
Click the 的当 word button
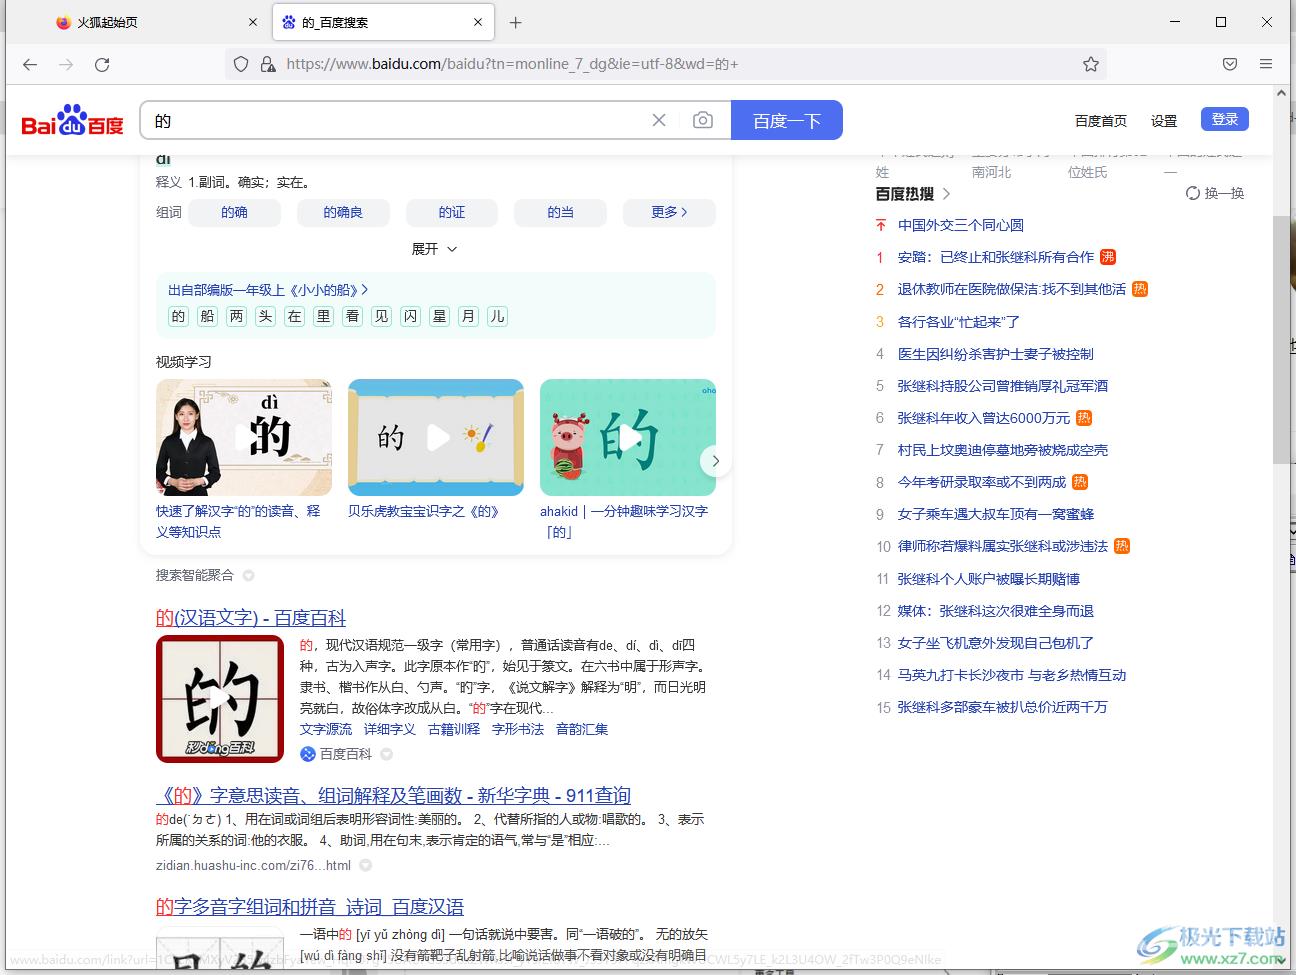coord(561,212)
